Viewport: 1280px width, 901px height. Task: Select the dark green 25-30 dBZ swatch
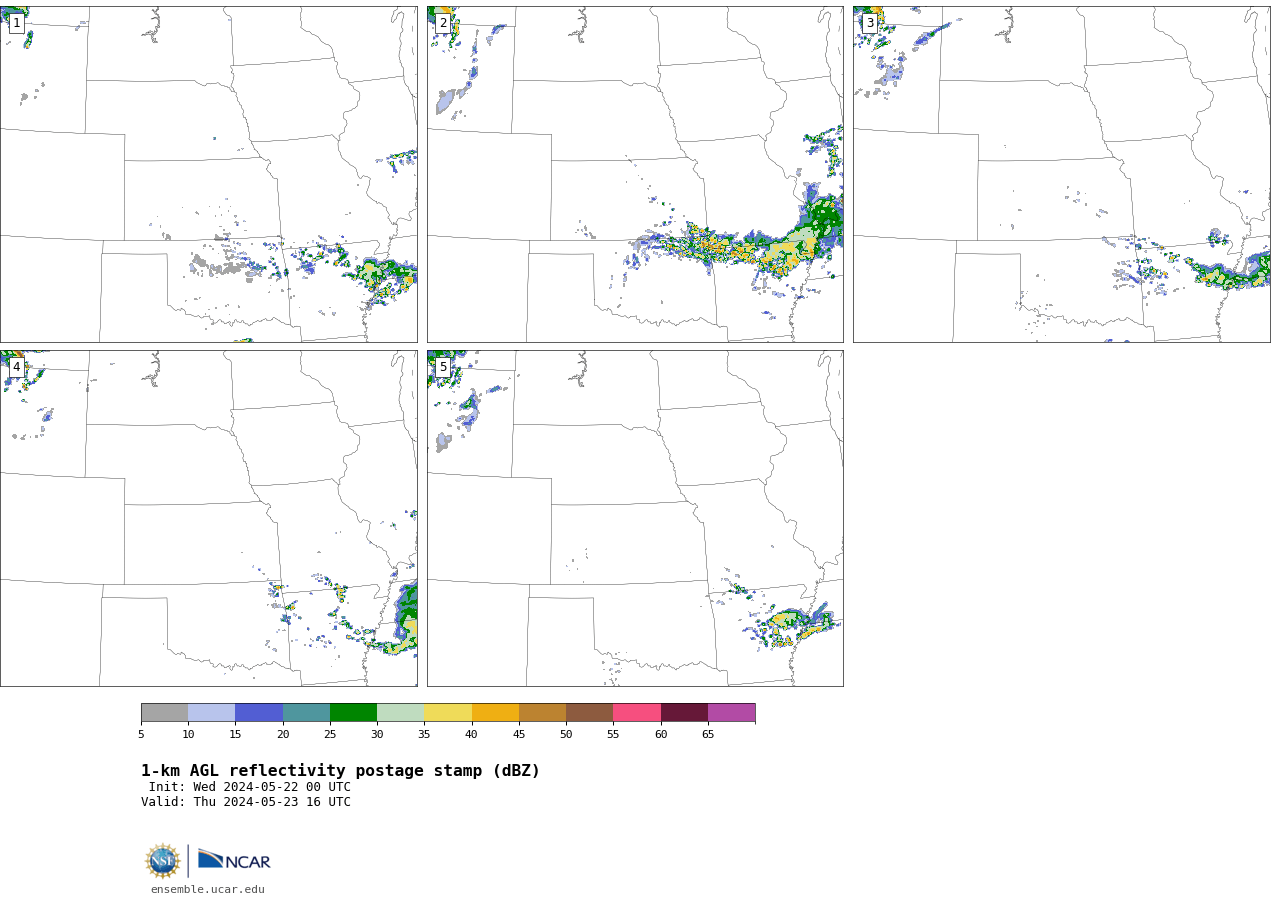click(x=353, y=713)
